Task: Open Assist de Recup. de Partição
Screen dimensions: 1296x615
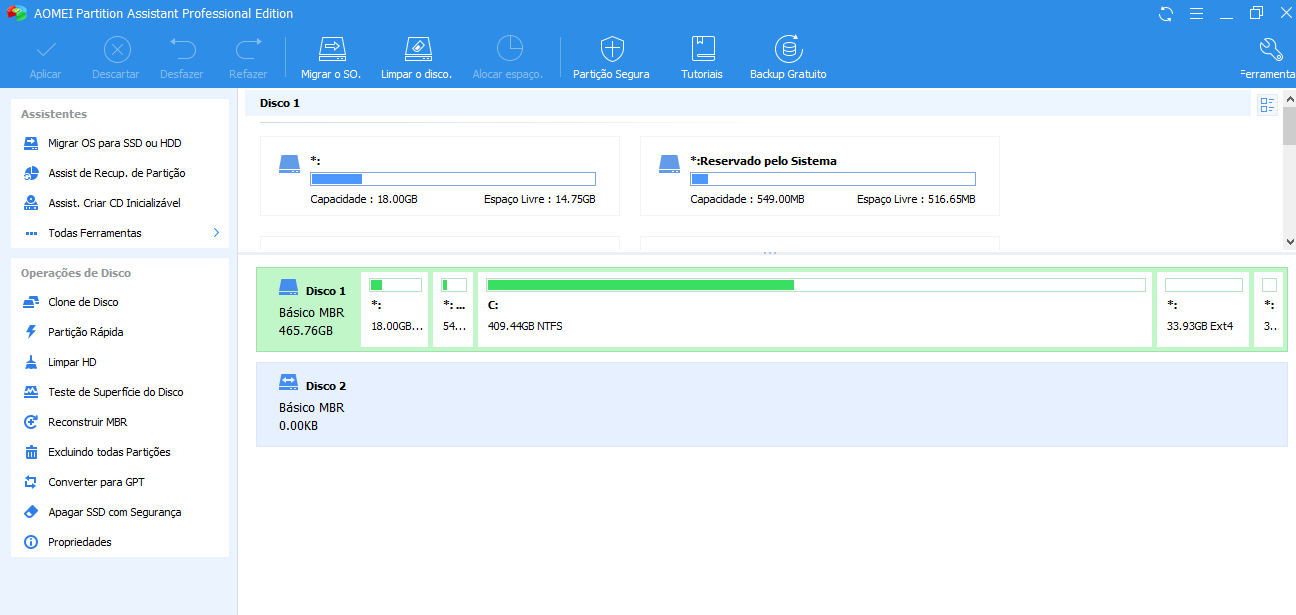Action: coord(120,173)
